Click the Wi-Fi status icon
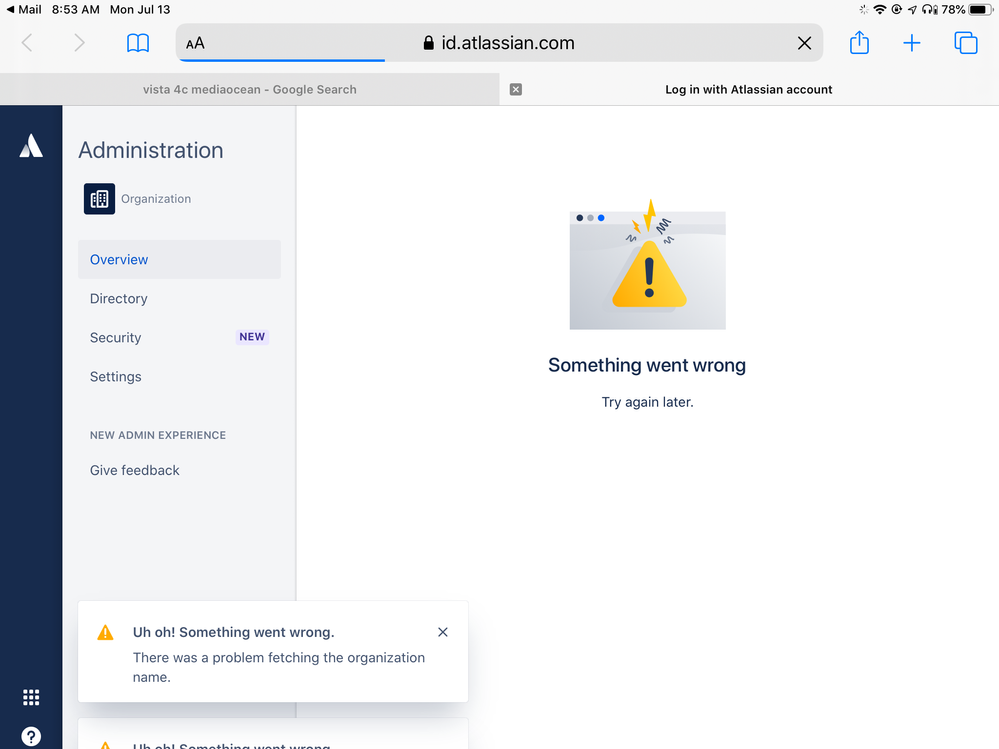 pyautogui.click(x=880, y=10)
